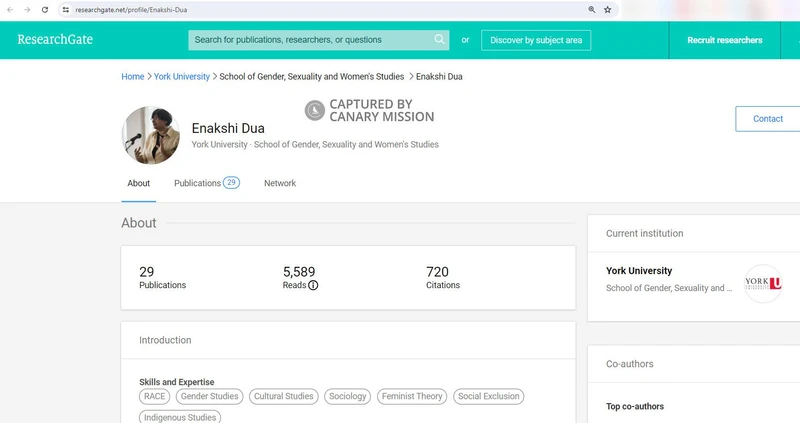Select the Feminist Theory skill tag
800x423 pixels.
412,396
